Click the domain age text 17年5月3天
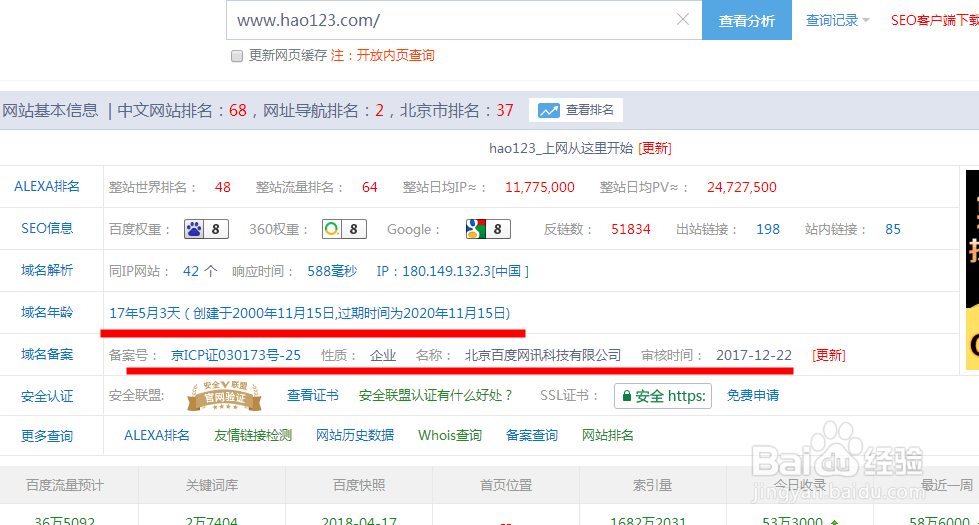 point(145,313)
